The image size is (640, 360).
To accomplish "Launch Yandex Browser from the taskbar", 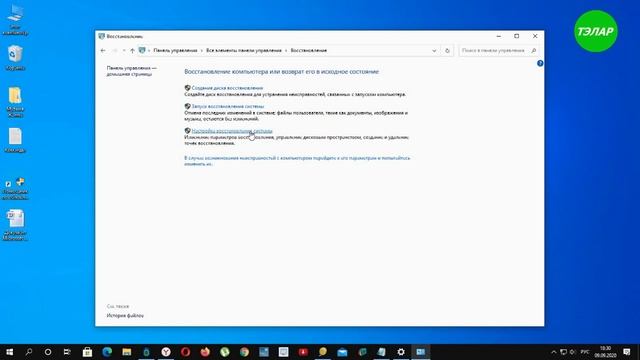I will [166, 352].
